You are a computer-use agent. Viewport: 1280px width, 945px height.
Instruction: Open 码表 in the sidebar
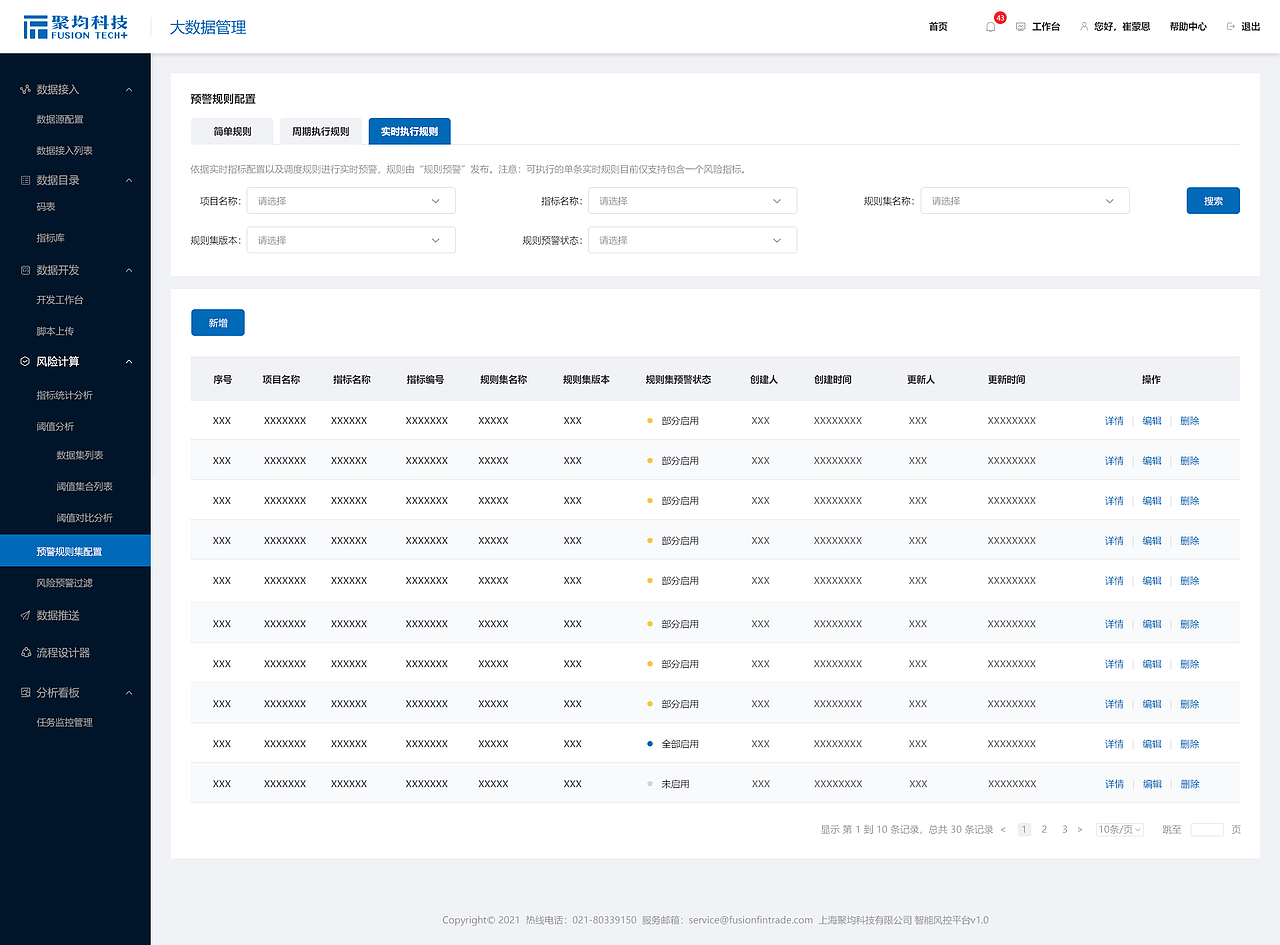pos(46,207)
